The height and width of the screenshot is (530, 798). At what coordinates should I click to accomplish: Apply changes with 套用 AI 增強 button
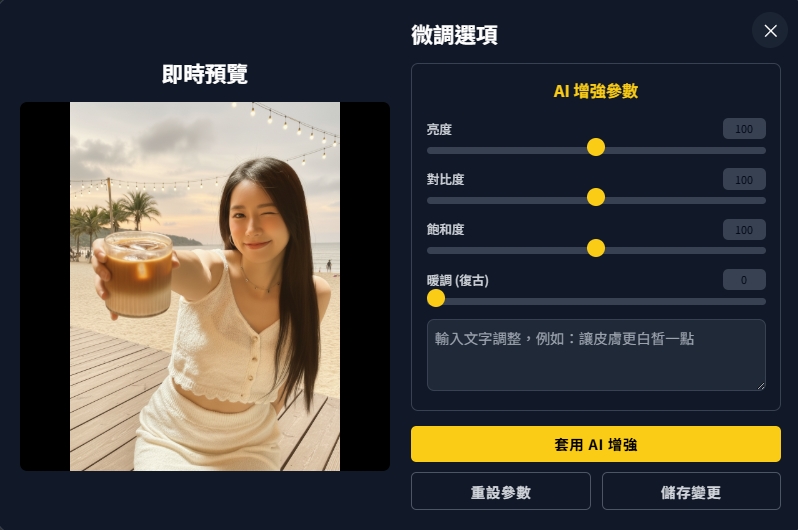[x=595, y=444]
